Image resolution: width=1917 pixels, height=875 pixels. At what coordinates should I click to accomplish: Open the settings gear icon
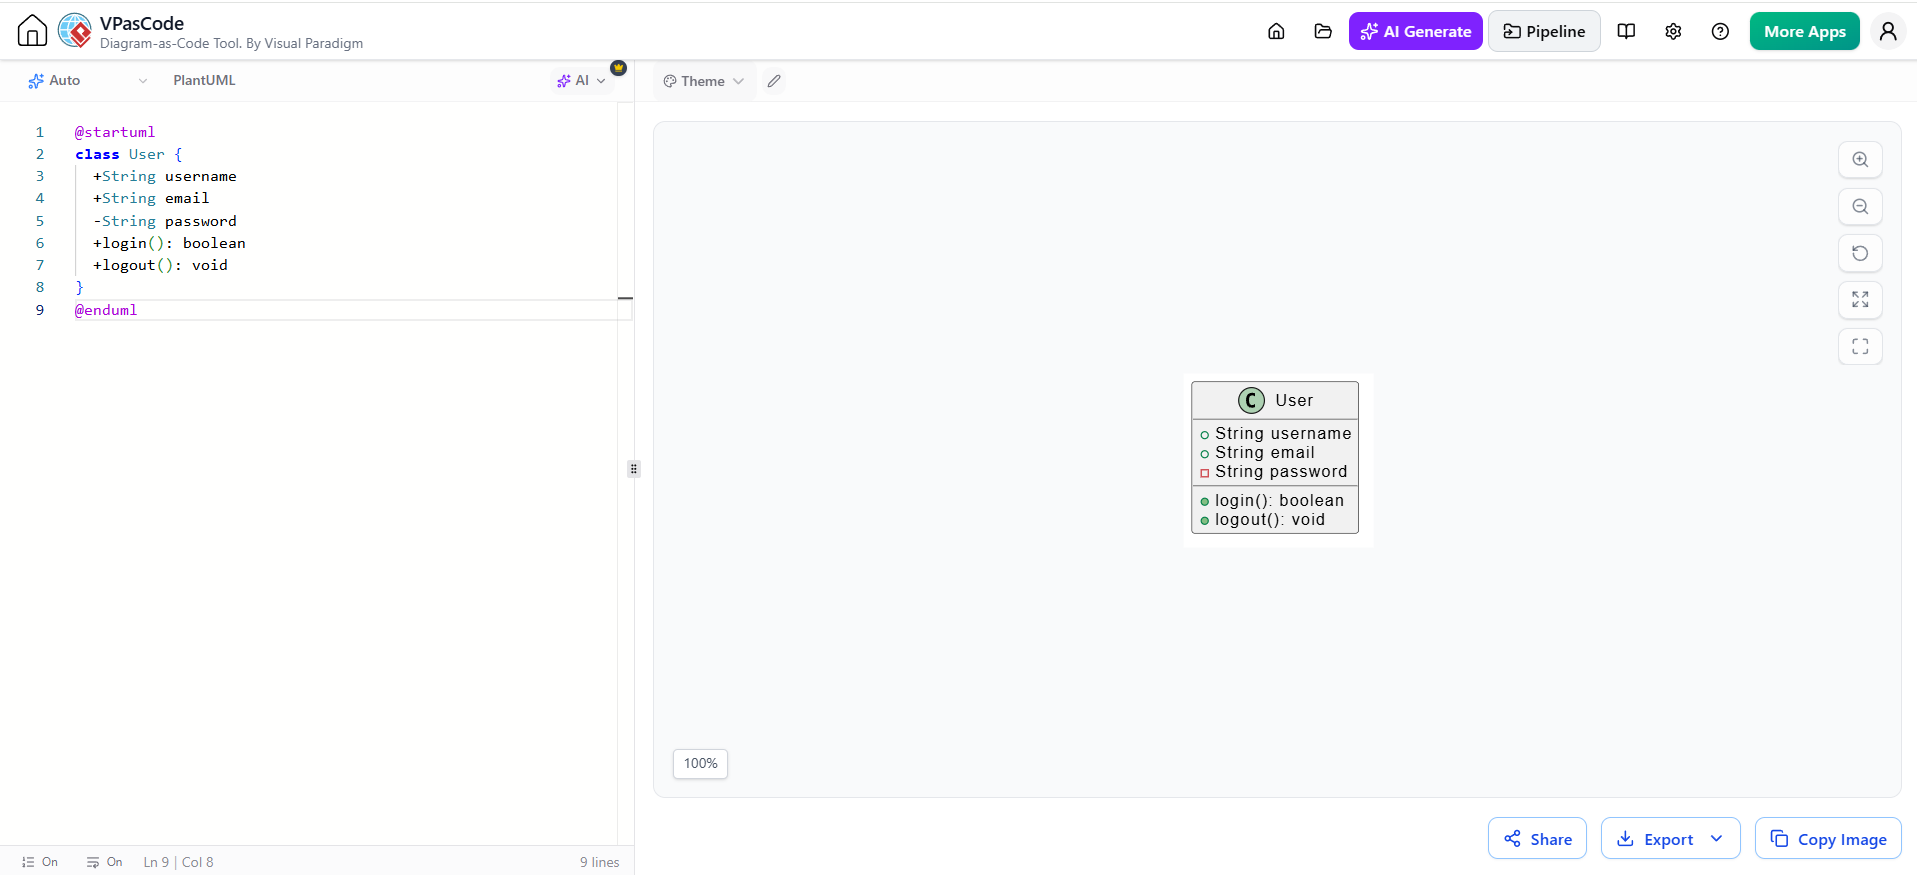(1673, 31)
